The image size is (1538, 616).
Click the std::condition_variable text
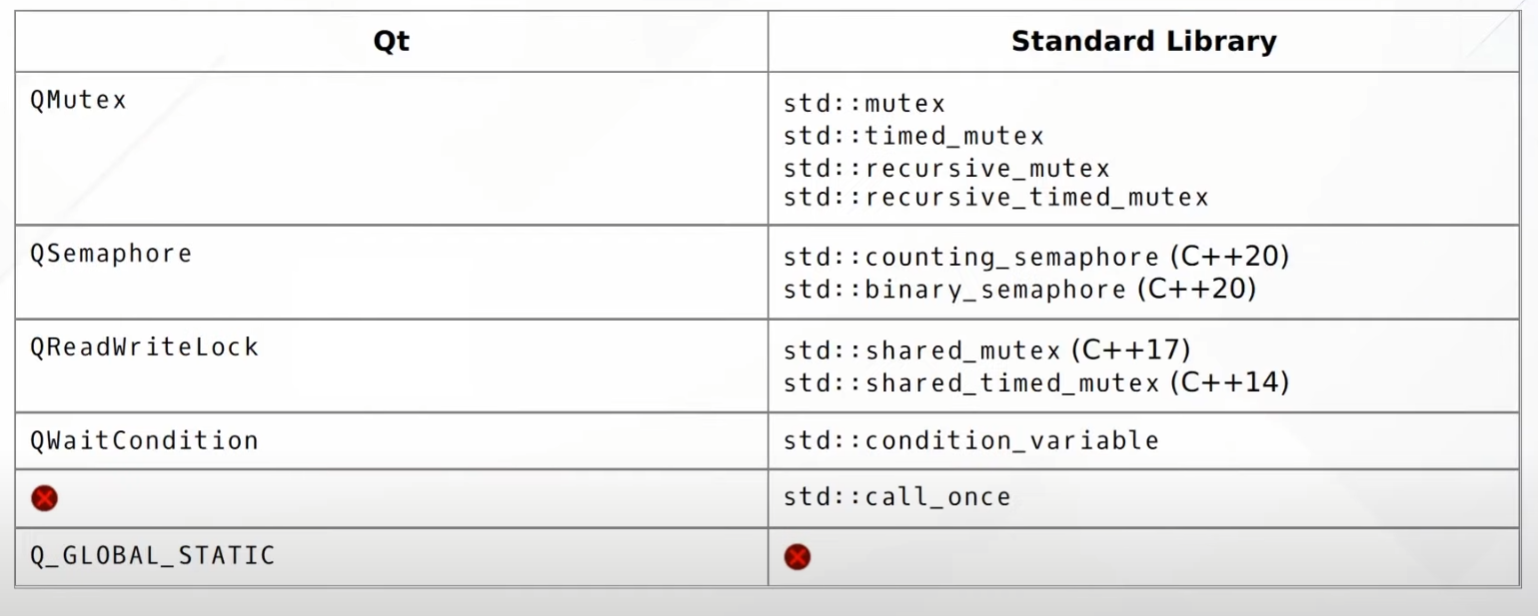(x=971, y=441)
